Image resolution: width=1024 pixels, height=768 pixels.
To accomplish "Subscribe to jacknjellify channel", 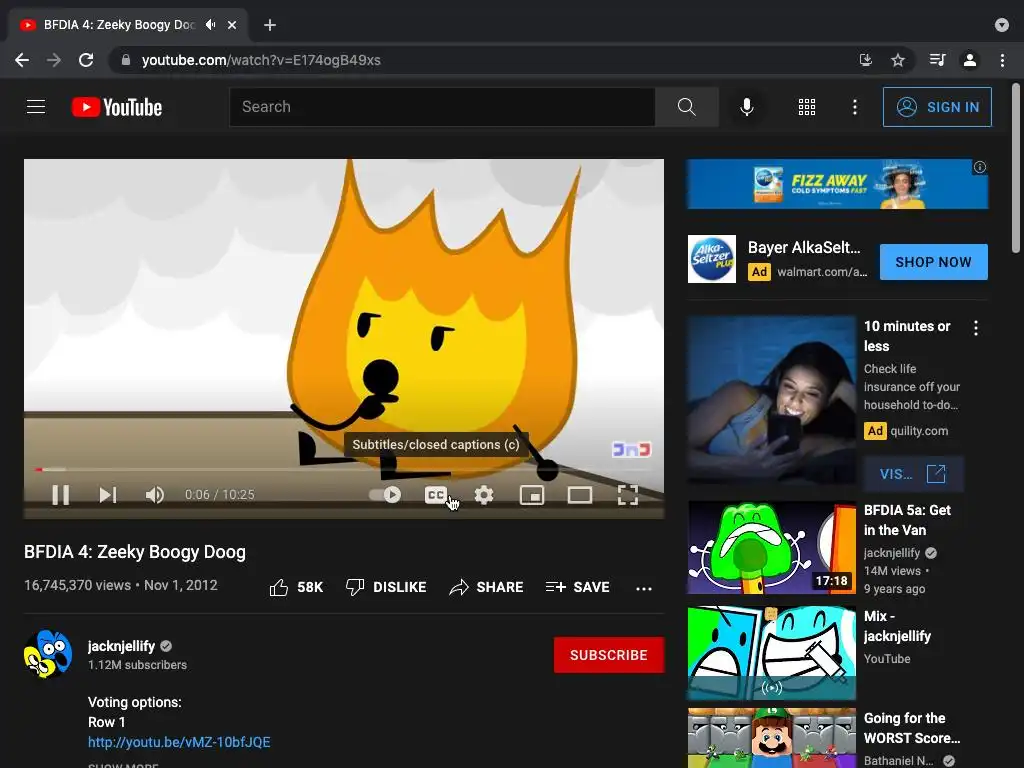I will click(609, 655).
